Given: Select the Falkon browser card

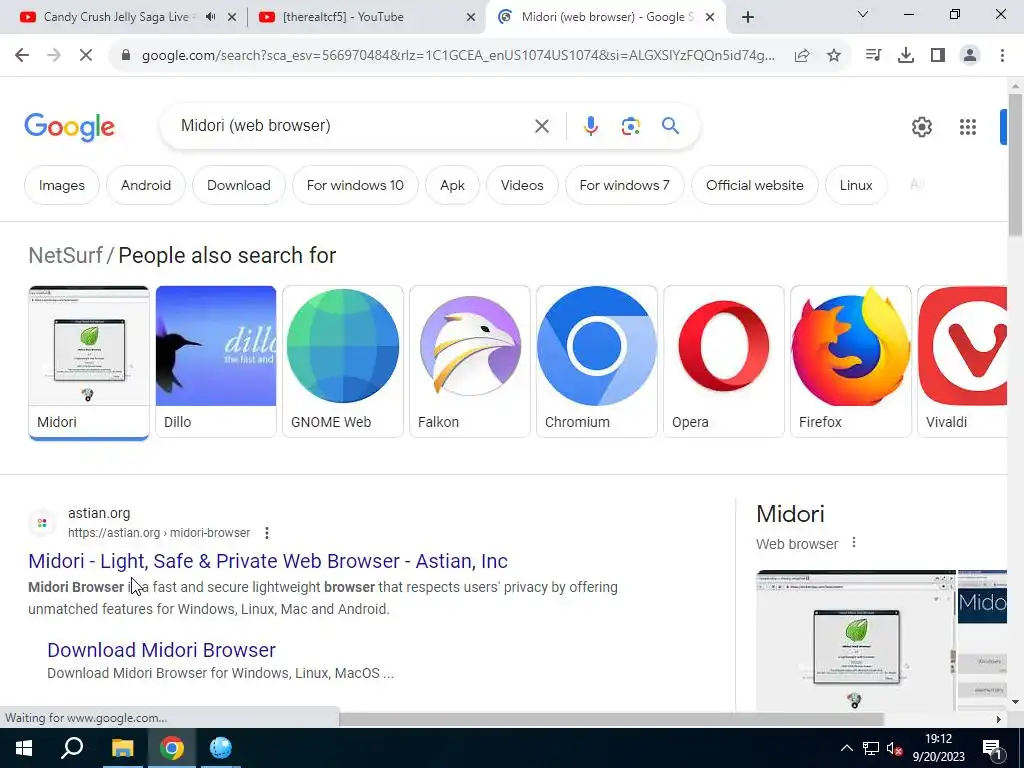Looking at the screenshot, I should point(470,361).
